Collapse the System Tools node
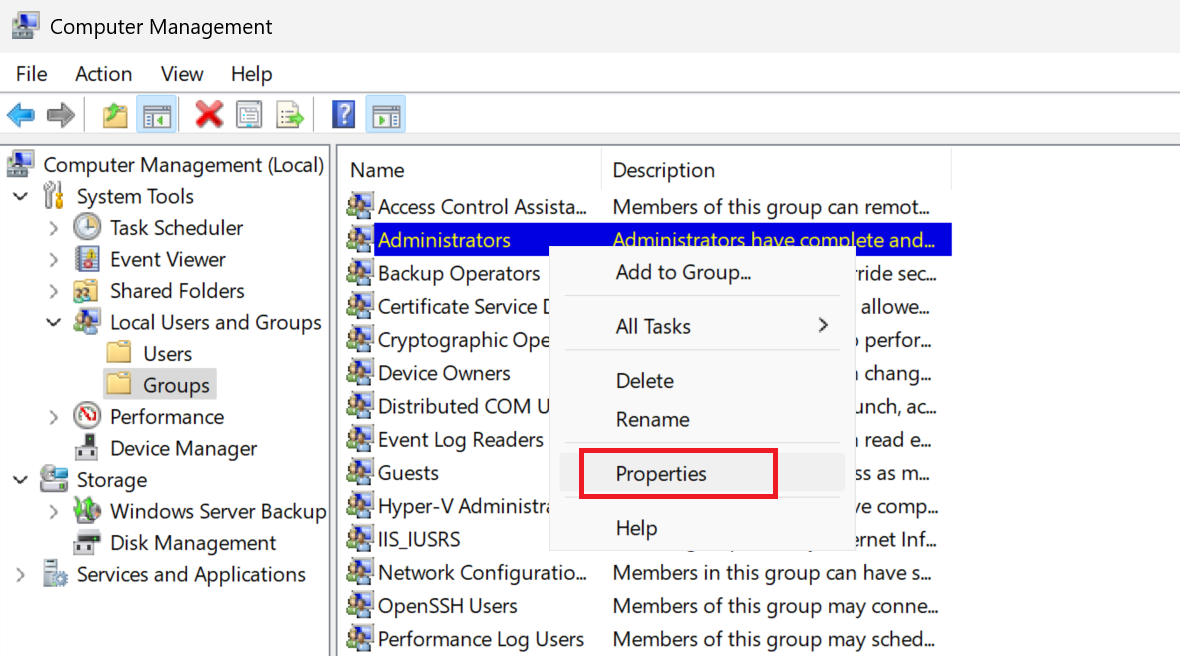 pyautogui.click(x=20, y=196)
